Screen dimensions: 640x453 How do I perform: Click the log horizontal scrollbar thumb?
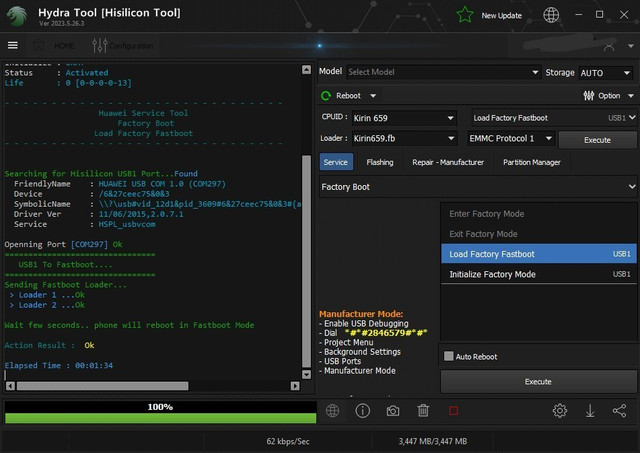click(x=102, y=386)
